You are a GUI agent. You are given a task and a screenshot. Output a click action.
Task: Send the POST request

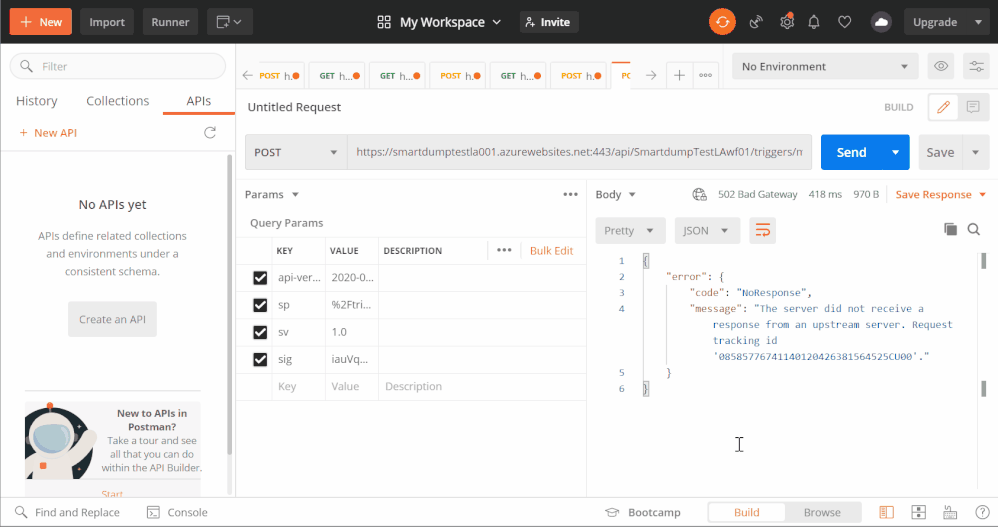point(851,152)
